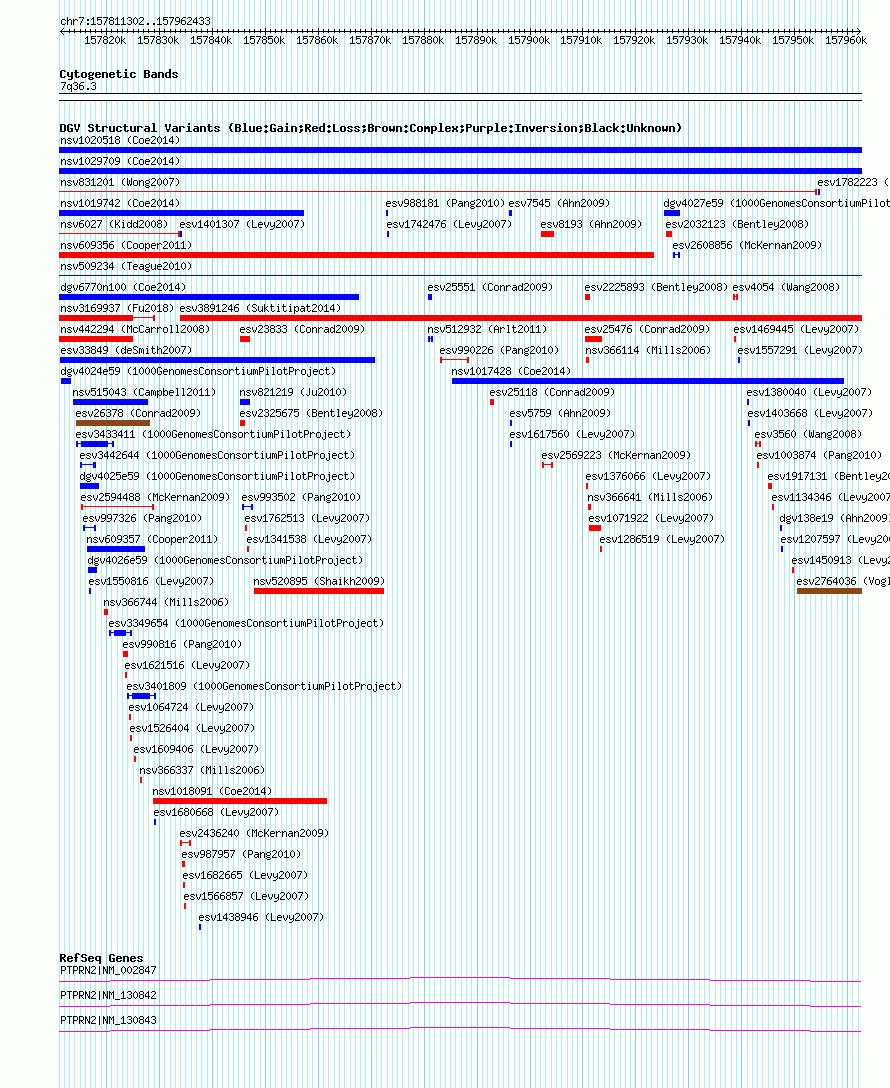Open esv2594488 (McKernan2009) variant
The height and width of the screenshot is (1088, 890).
[x=155, y=497]
